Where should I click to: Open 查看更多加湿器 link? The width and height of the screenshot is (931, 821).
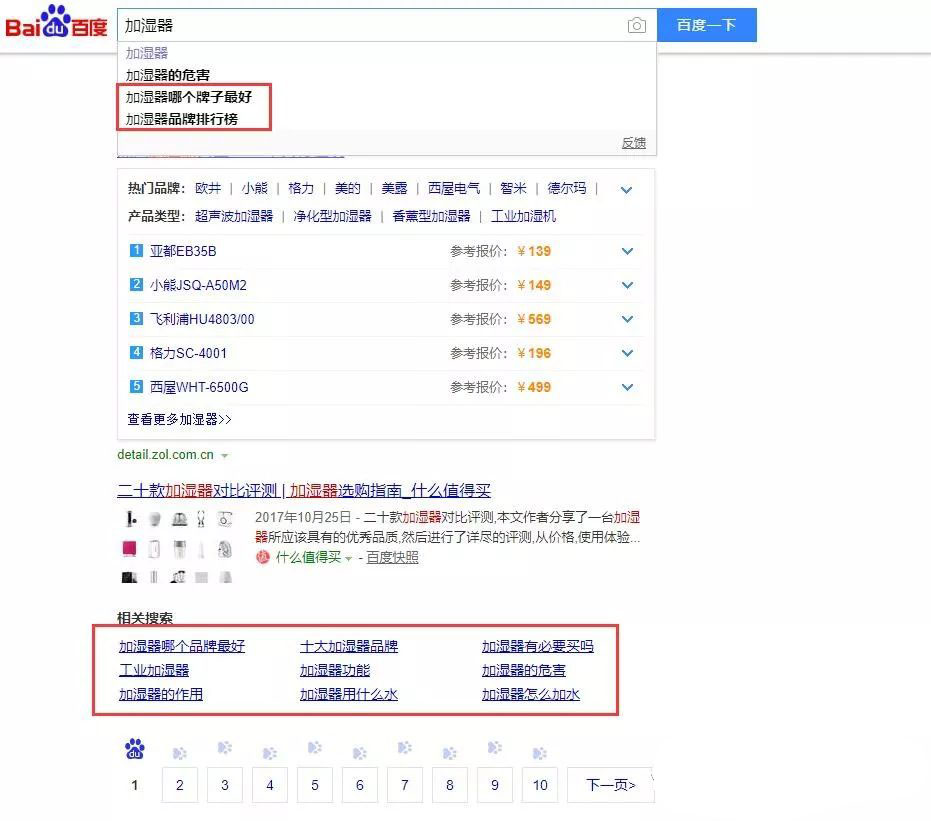pos(180,419)
